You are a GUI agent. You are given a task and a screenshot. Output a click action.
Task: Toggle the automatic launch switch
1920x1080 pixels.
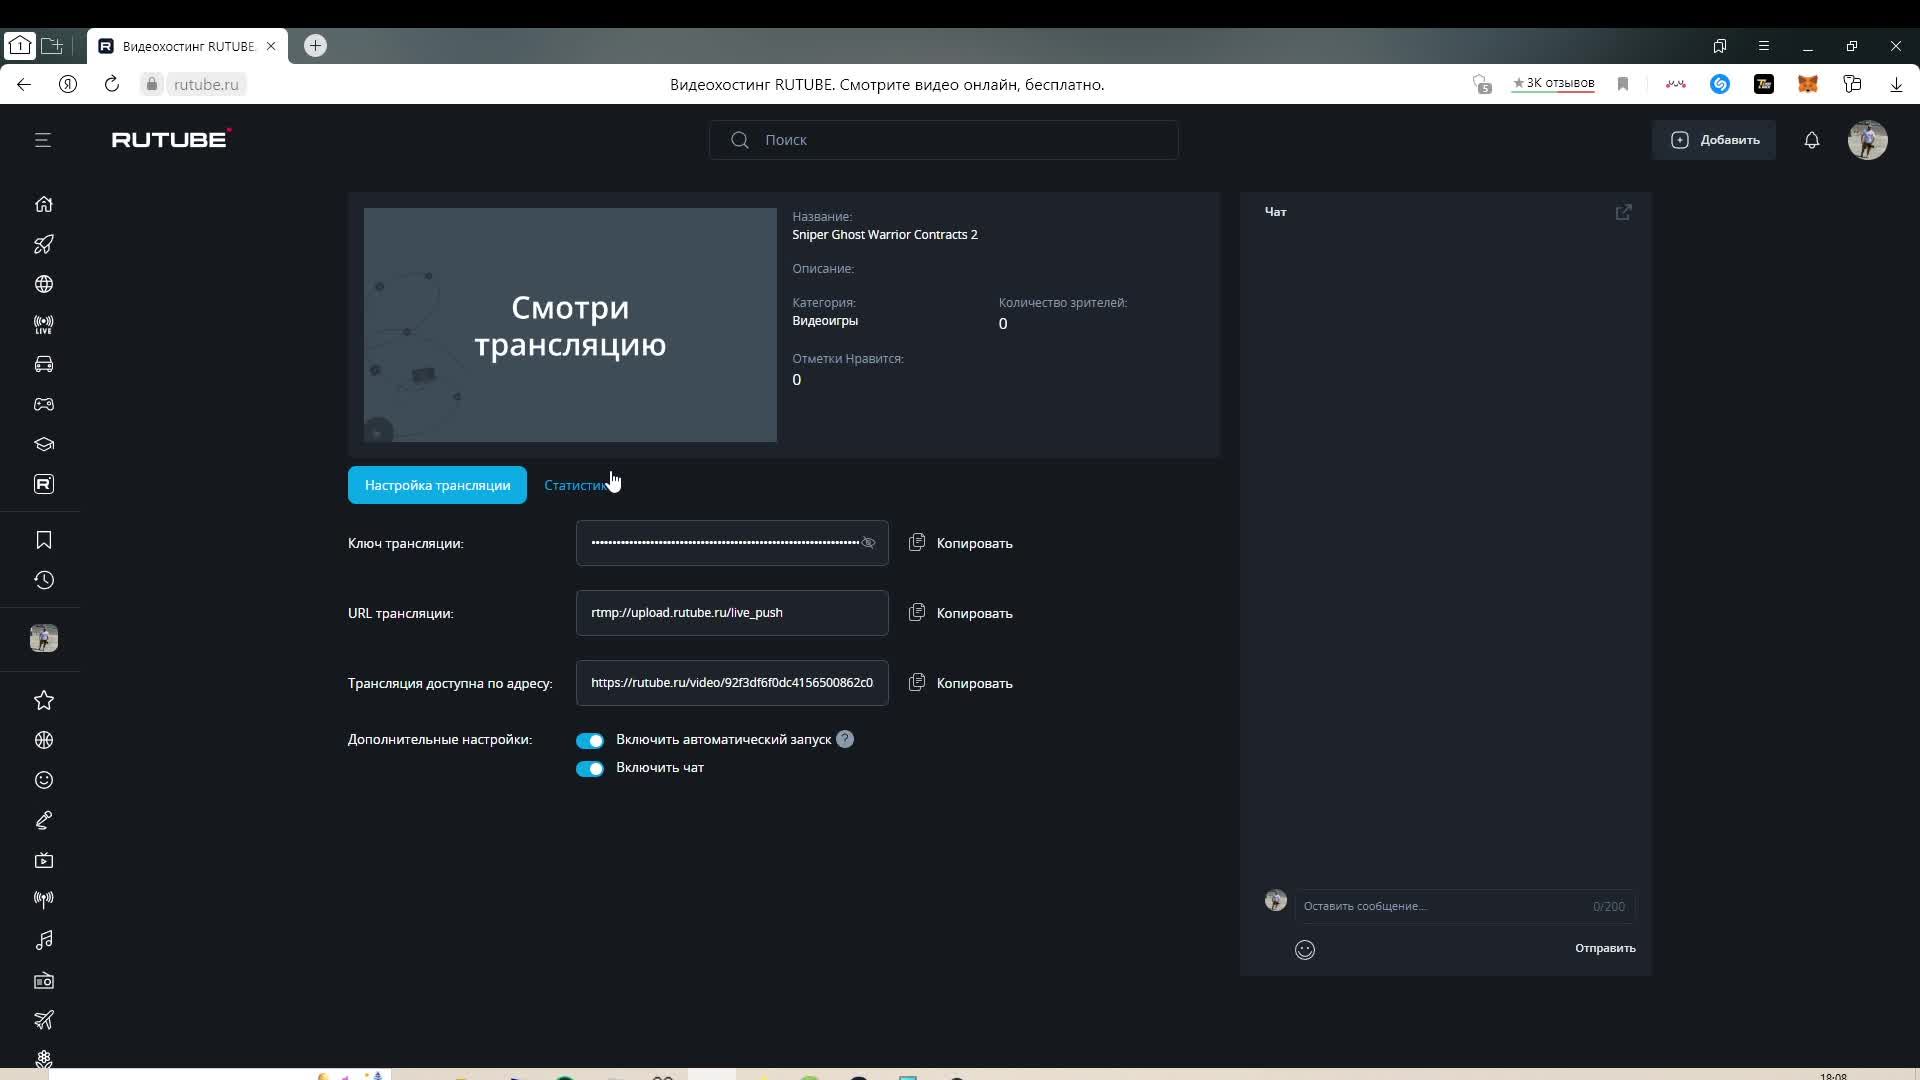point(589,741)
